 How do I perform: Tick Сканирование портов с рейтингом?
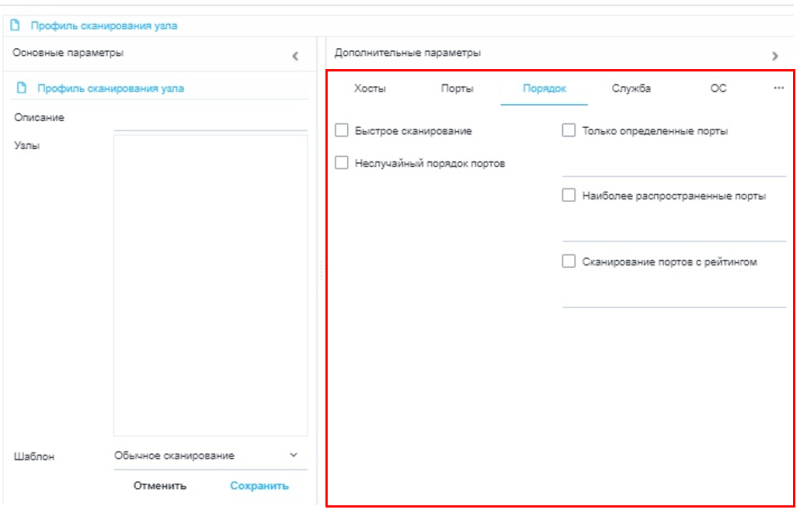pyautogui.click(x=569, y=262)
